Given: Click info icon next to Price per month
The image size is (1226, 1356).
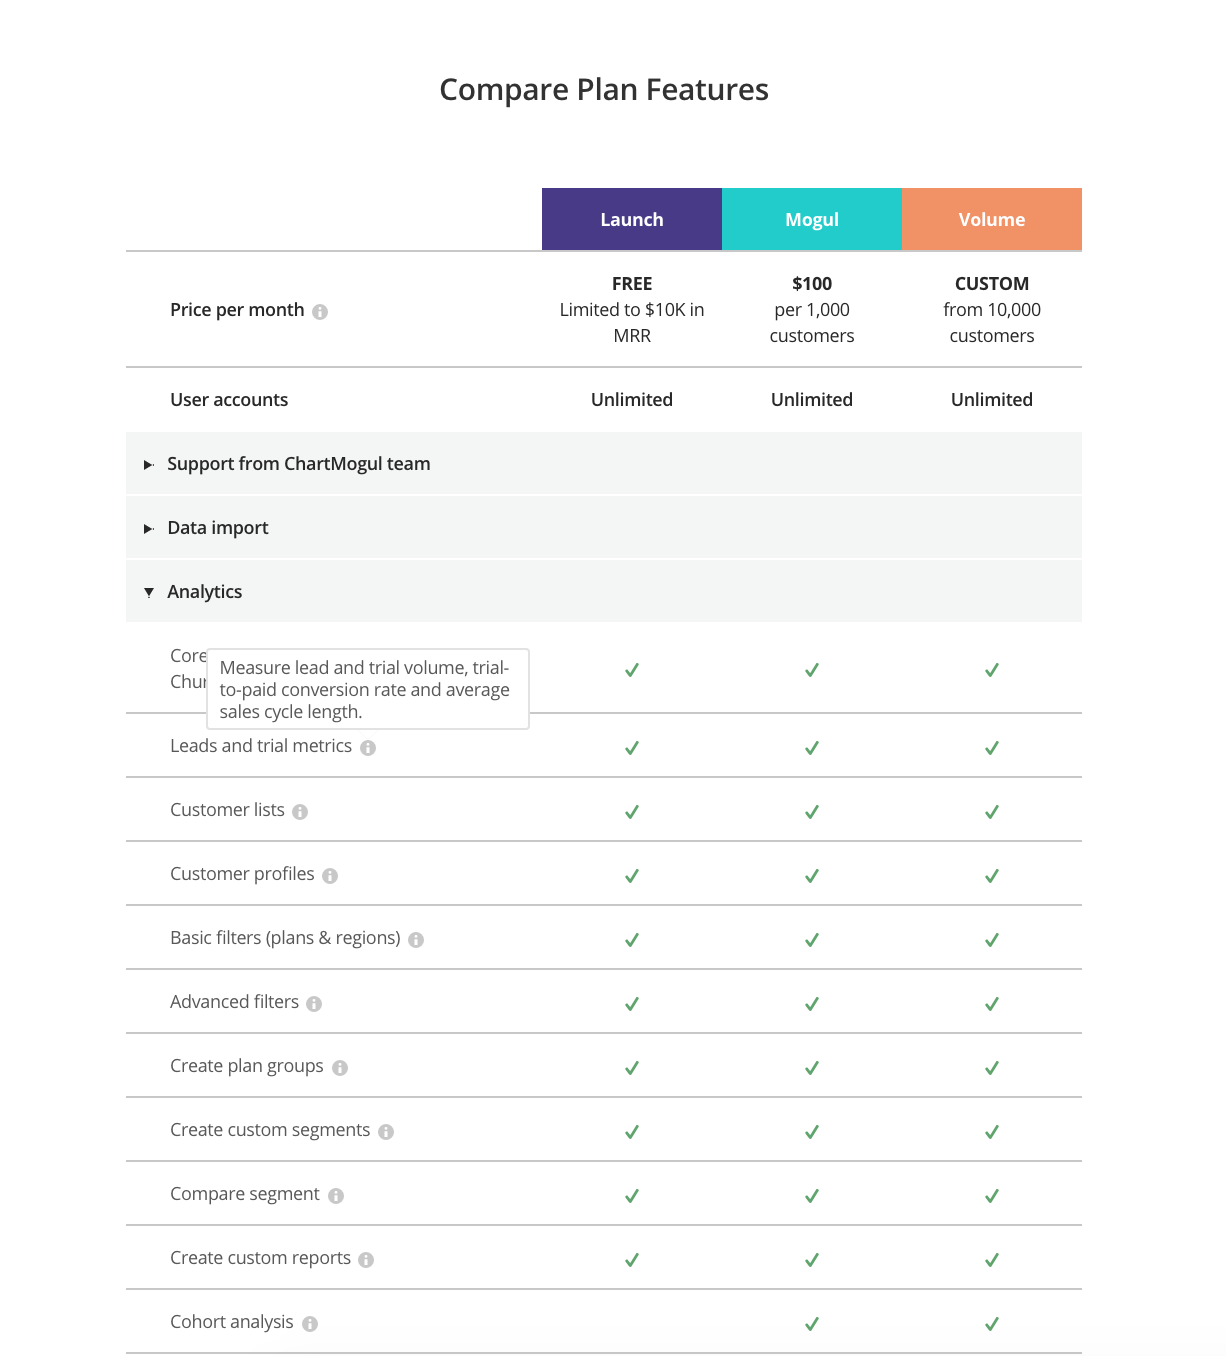Looking at the screenshot, I should pos(320,312).
